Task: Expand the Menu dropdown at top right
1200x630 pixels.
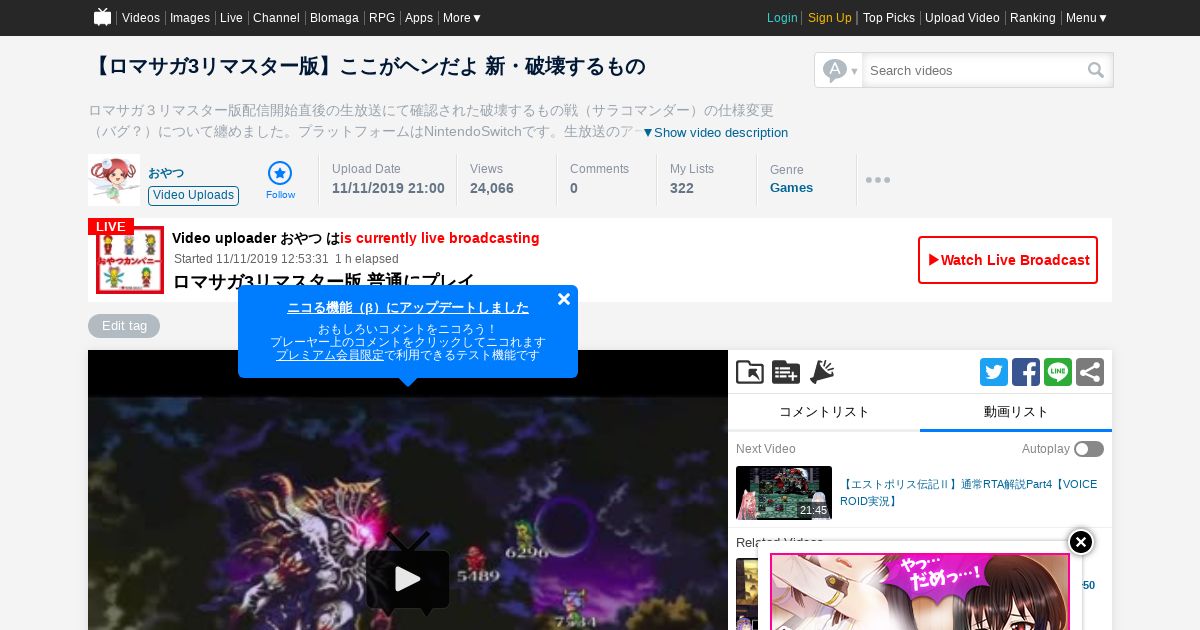Action: pos(1087,18)
